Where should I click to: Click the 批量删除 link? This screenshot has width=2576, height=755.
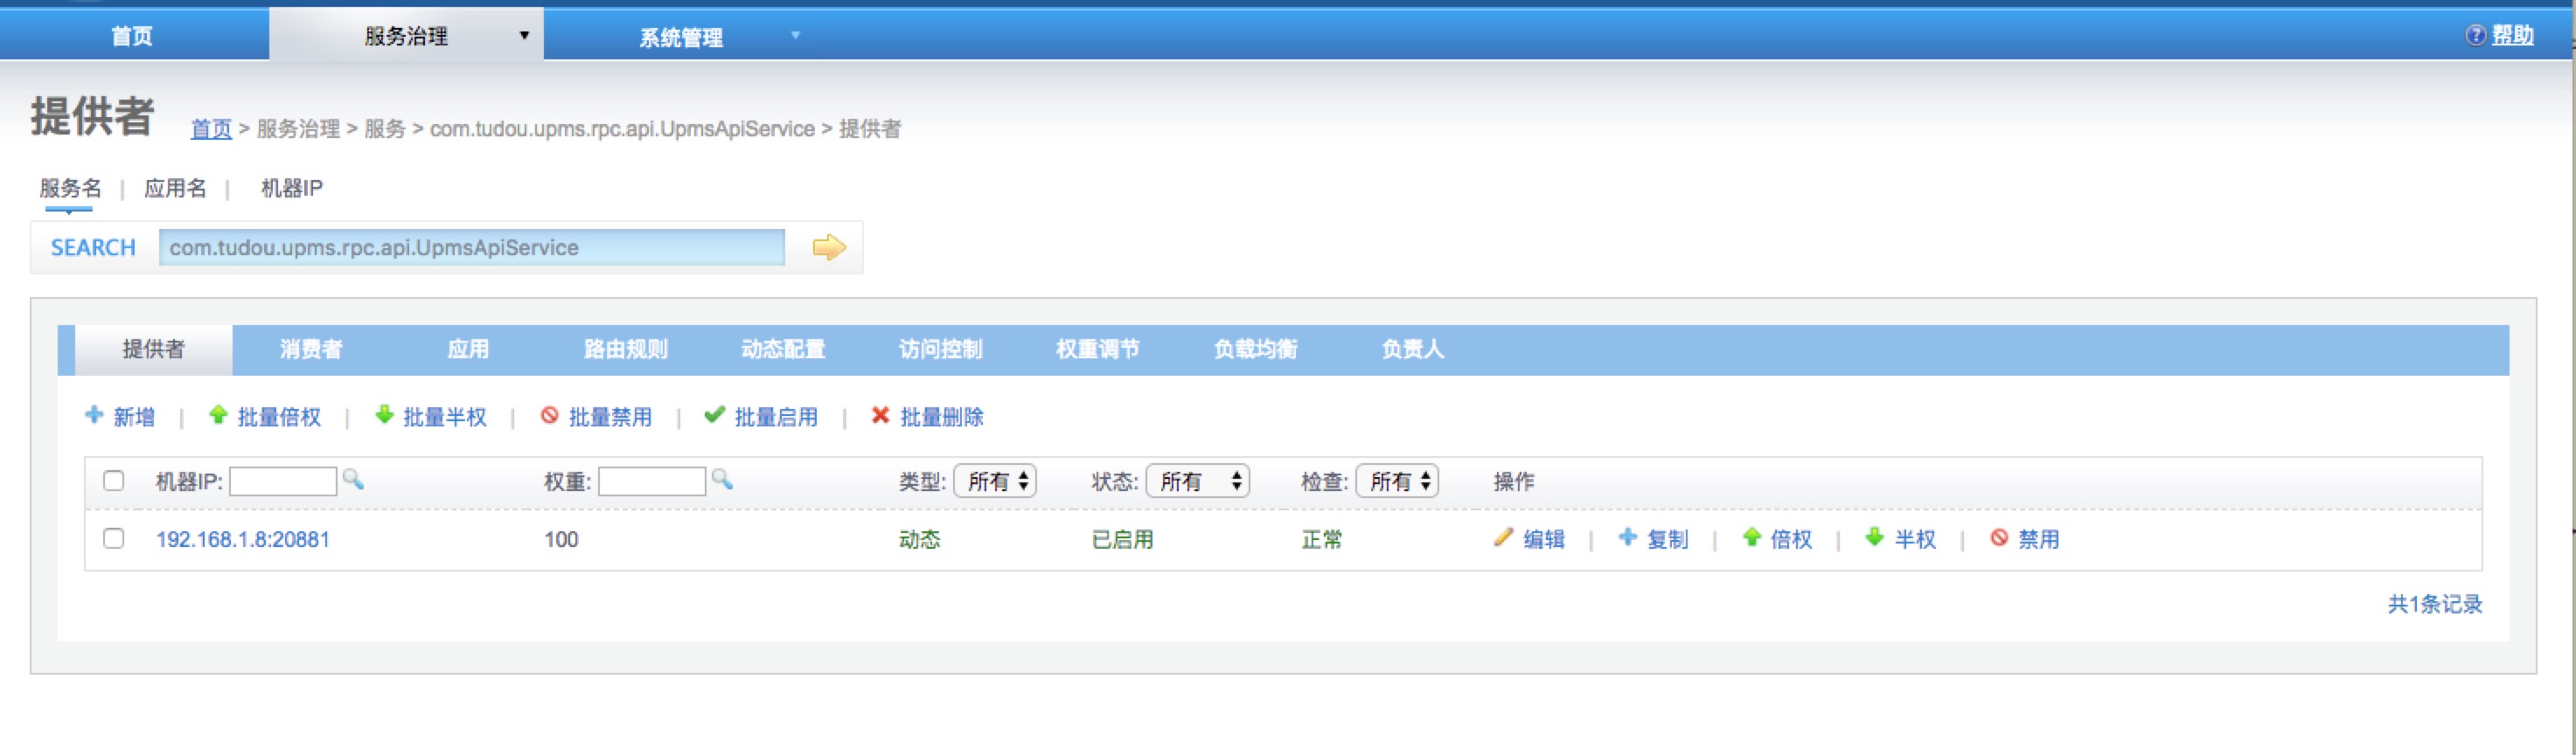click(942, 416)
